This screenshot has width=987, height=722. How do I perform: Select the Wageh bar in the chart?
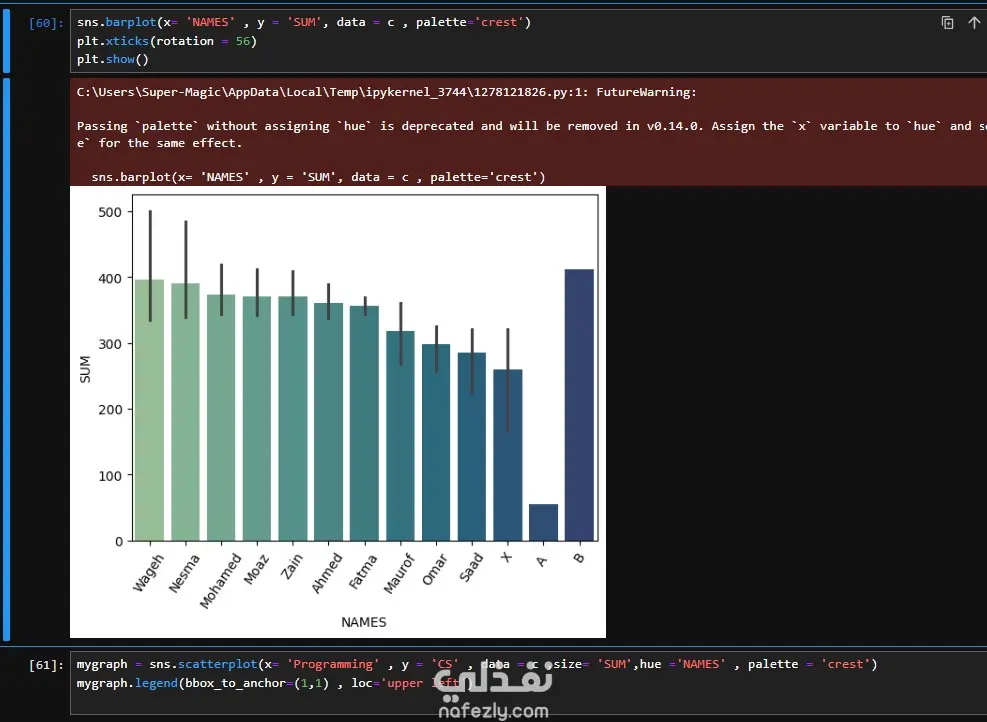(149, 410)
